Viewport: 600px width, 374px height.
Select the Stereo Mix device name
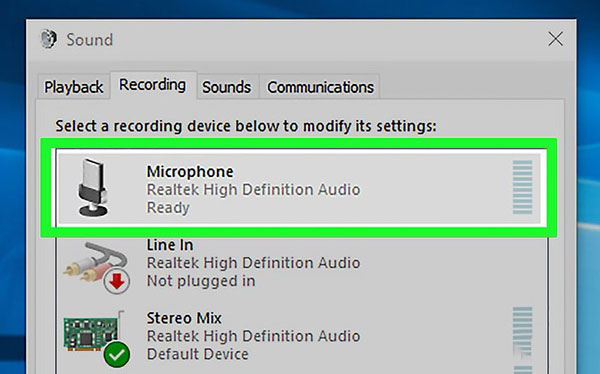[x=184, y=318]
